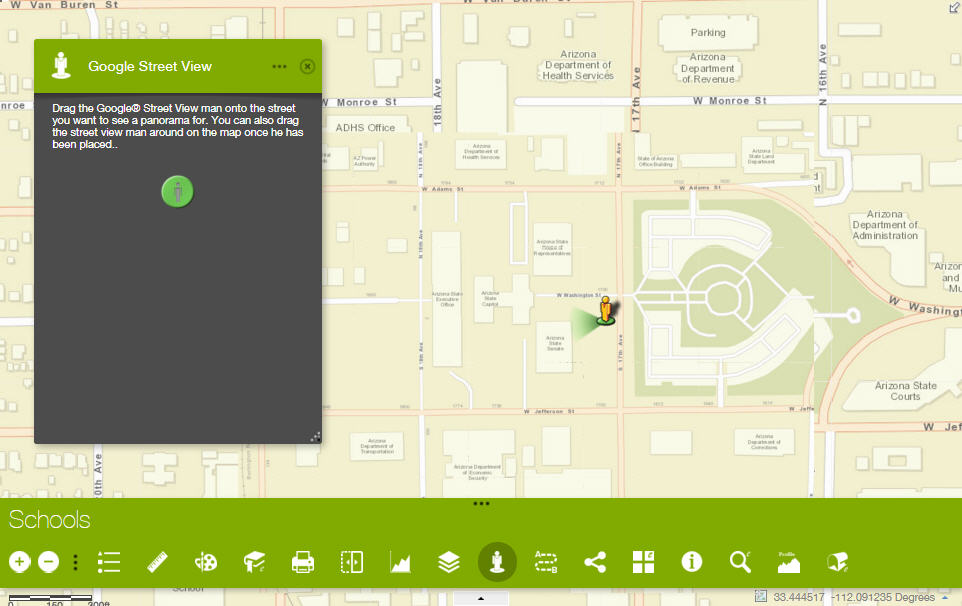This screenshot has width=962, height=606.
Task: Open the coordinate units dropdown arrow
Action: coord(945,597)
